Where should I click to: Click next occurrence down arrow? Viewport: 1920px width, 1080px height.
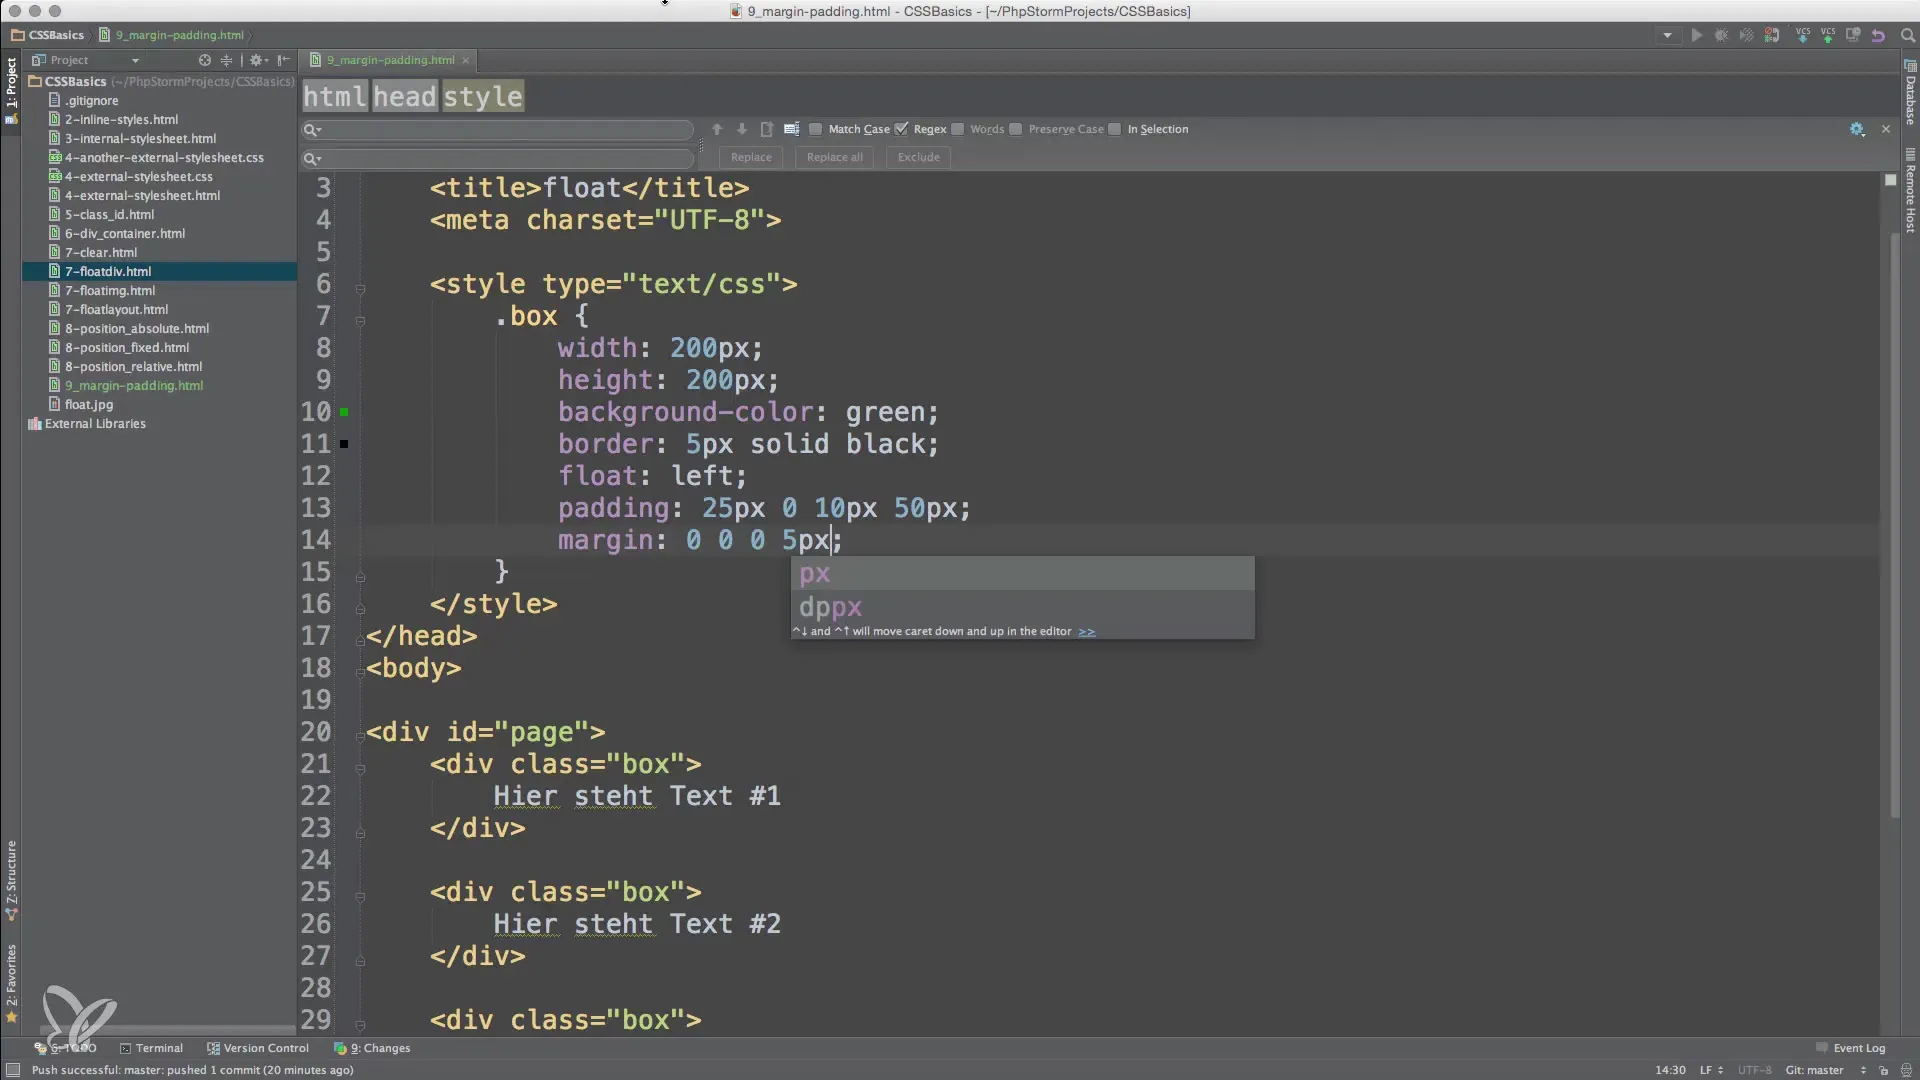pos(742,129)
